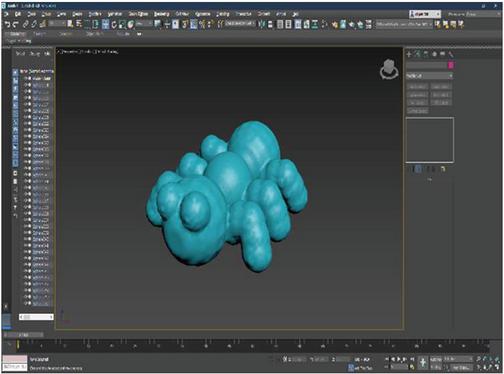Image resolution: width=504 pixels, height=374 pixels.
Task: Choose the Select and Scale tool
Action: (122, 24)
